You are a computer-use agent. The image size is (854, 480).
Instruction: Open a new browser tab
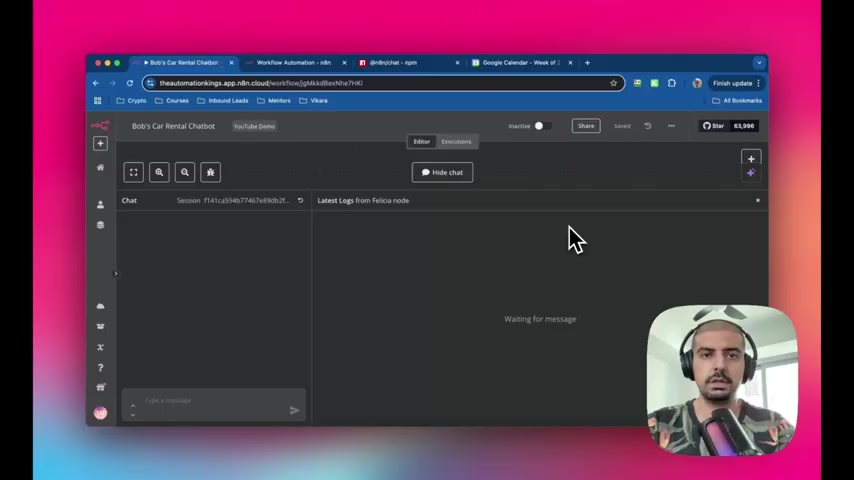[x=587, y=63]
